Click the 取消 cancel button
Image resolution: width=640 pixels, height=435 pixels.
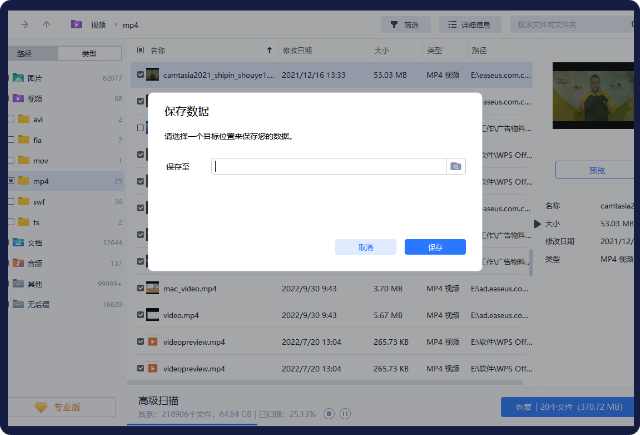click(x=366, y=247)
